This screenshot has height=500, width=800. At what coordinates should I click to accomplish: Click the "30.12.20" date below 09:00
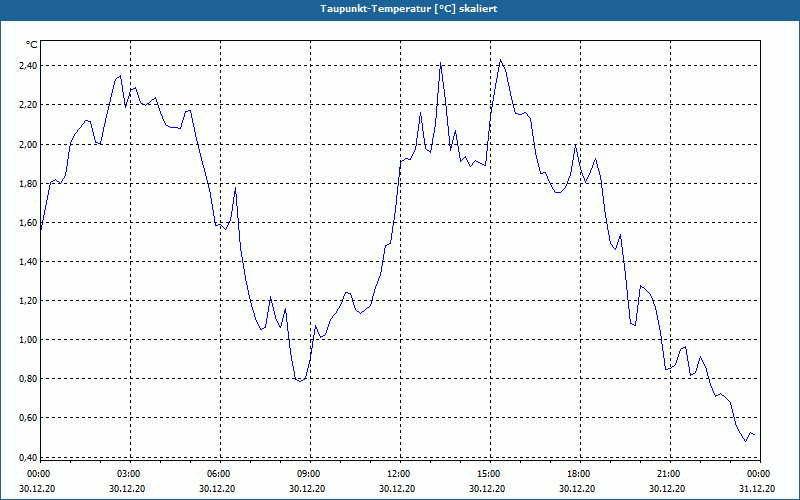click(307, 489)
